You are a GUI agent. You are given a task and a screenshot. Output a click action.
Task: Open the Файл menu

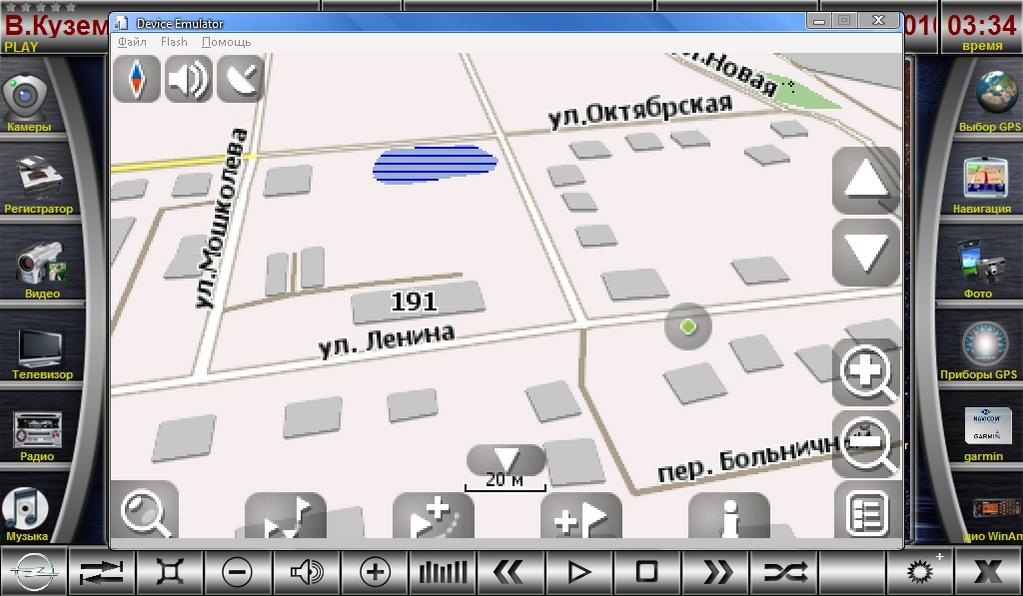132,42
